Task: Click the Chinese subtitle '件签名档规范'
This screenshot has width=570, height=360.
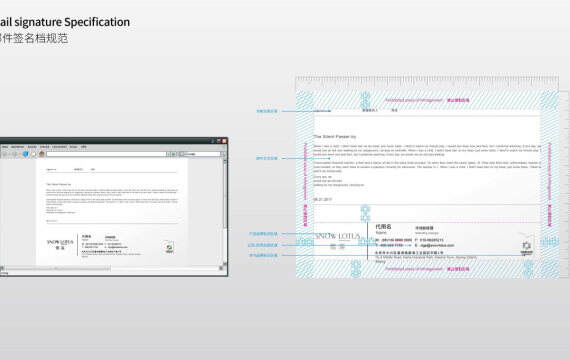Action: pyautogui.click(x=35, y=39)
